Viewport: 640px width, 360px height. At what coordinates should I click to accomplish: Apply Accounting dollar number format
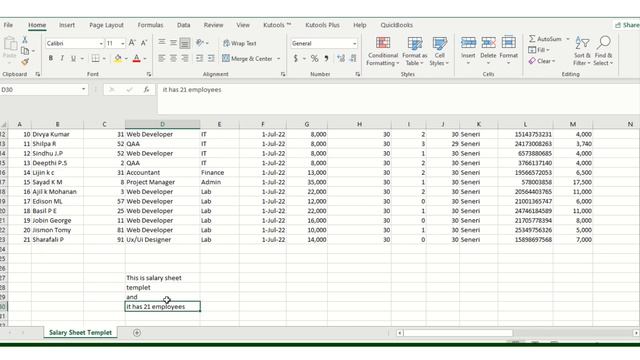pyautogui.click(x=296, y=58)
